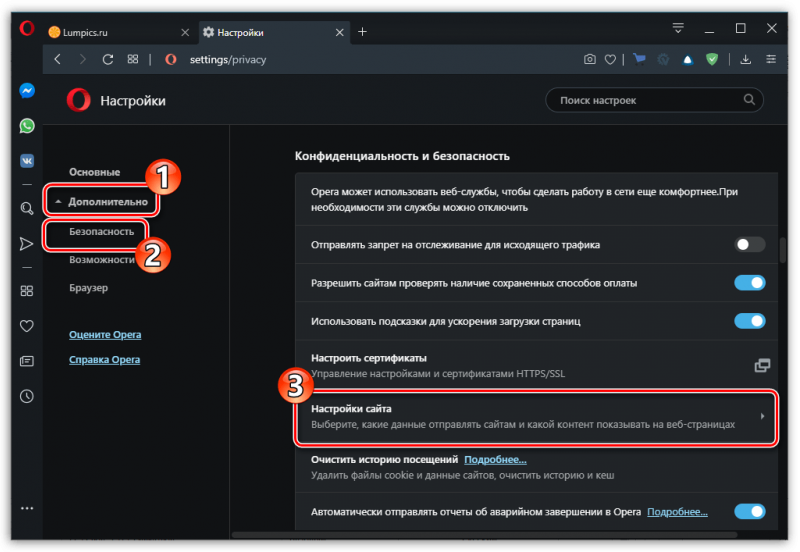Open Настроить сертификаты external window icon
This screenshot has height=552, width=800.
coord(762,365)
